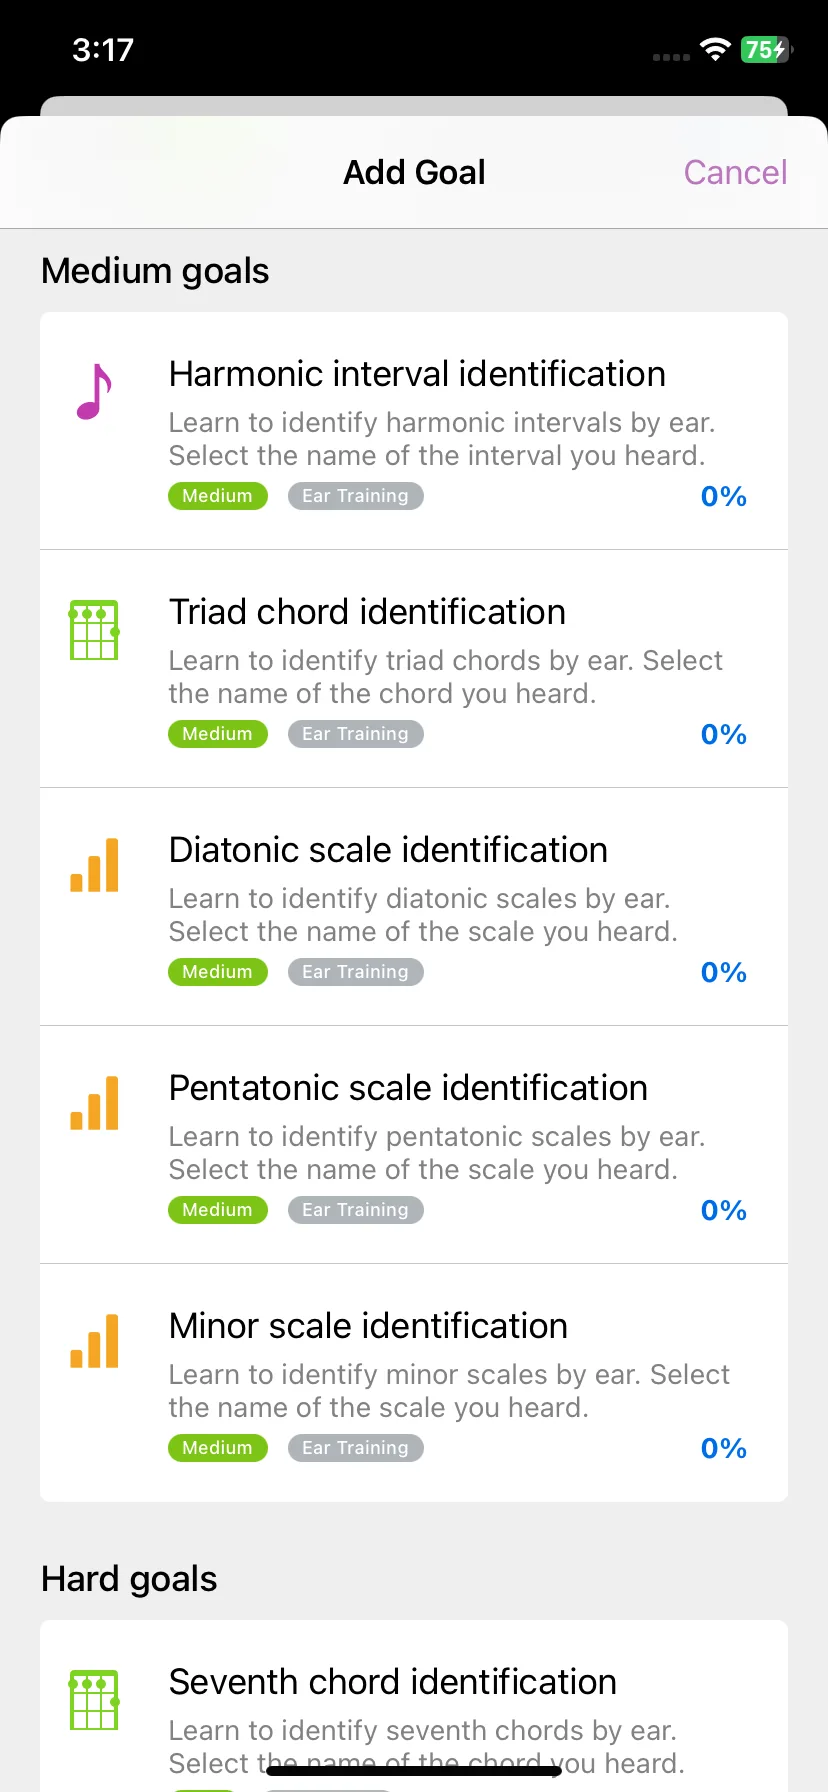Tap the orange bars icon for Diatonic scale

(x=94, y=865)
